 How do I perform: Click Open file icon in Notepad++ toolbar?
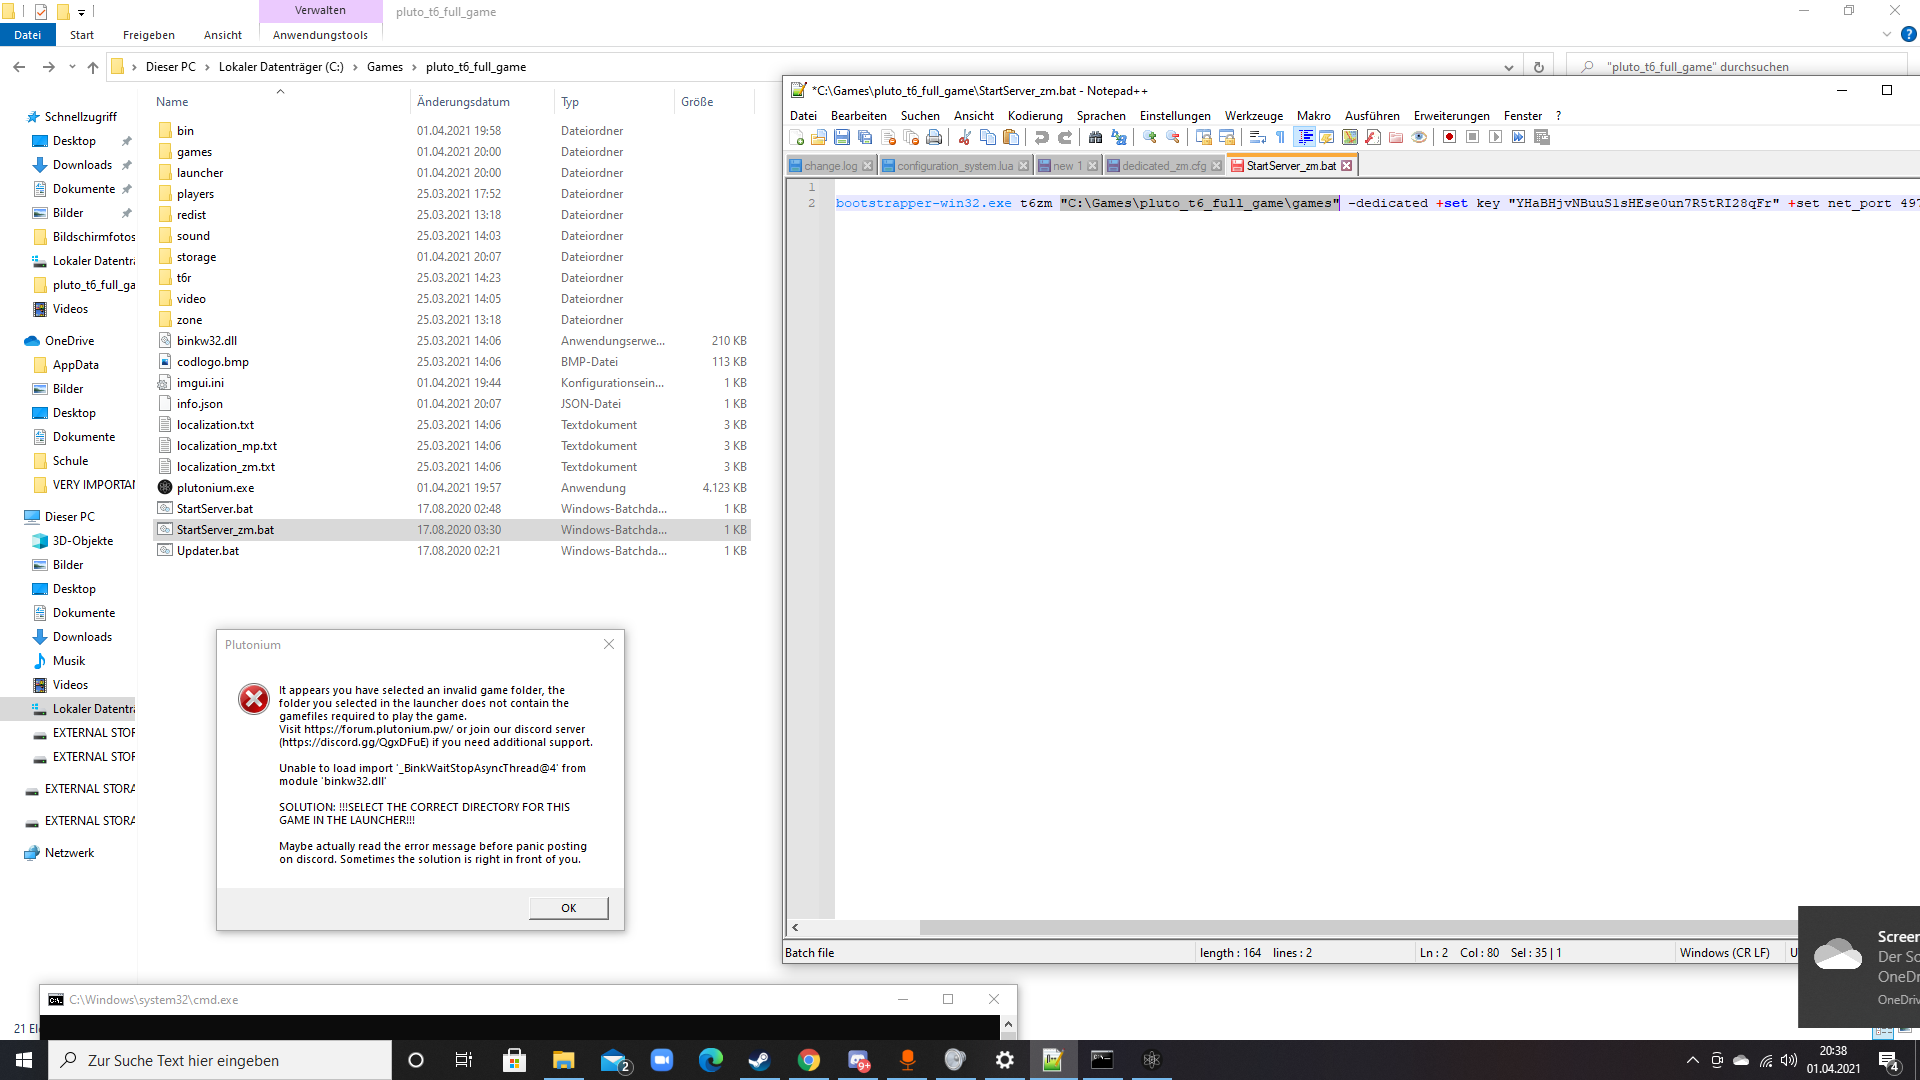point(819,137)
